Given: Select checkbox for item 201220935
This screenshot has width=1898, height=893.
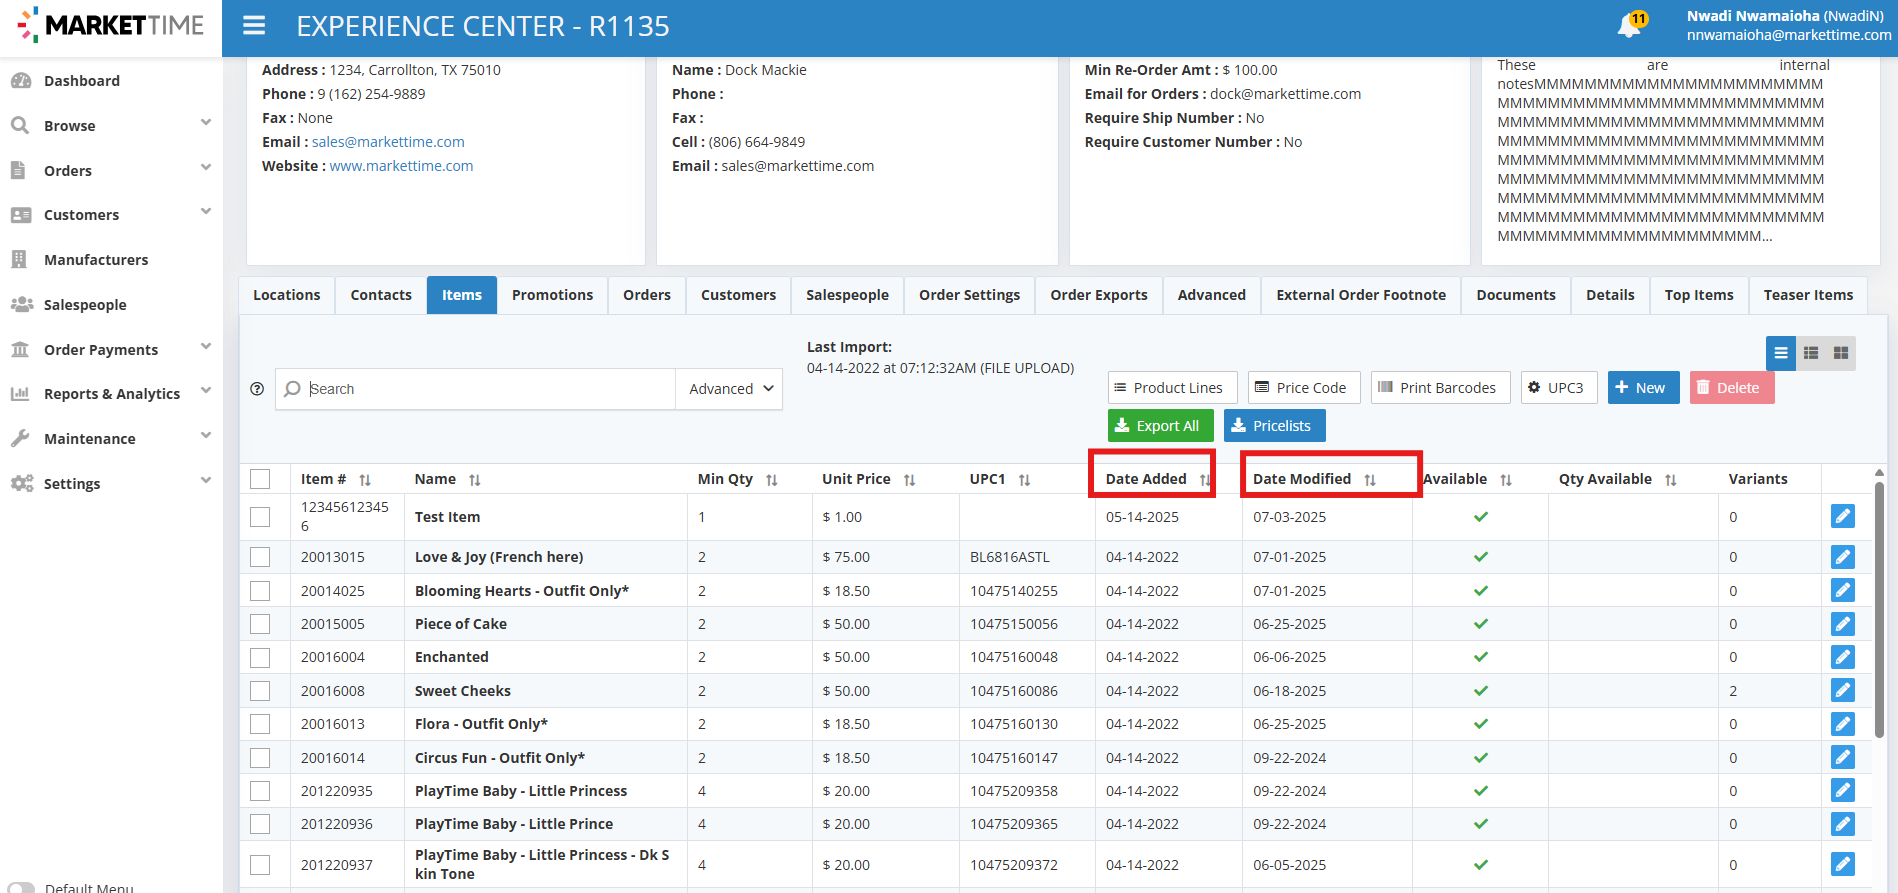Looking at the screenshot, I should 260,791.
